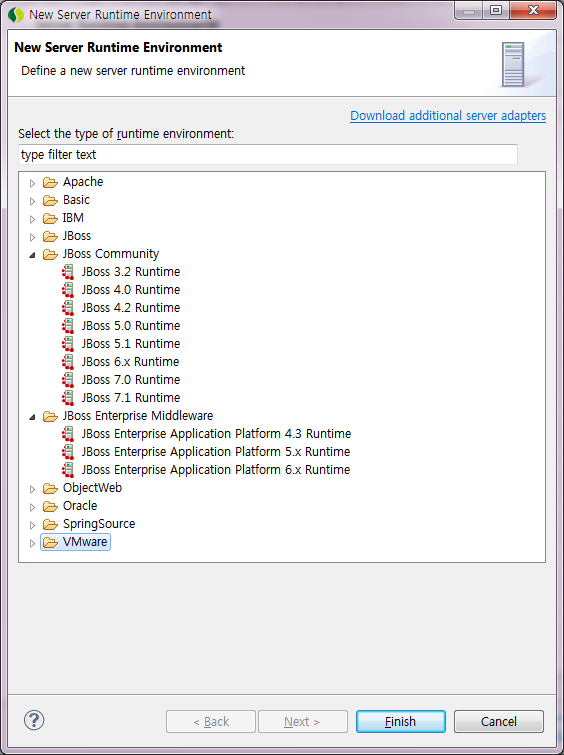The width and height of the screenshot is (564, 755).
Task: Select the Oracle tree label
Action: pos(80,506)
